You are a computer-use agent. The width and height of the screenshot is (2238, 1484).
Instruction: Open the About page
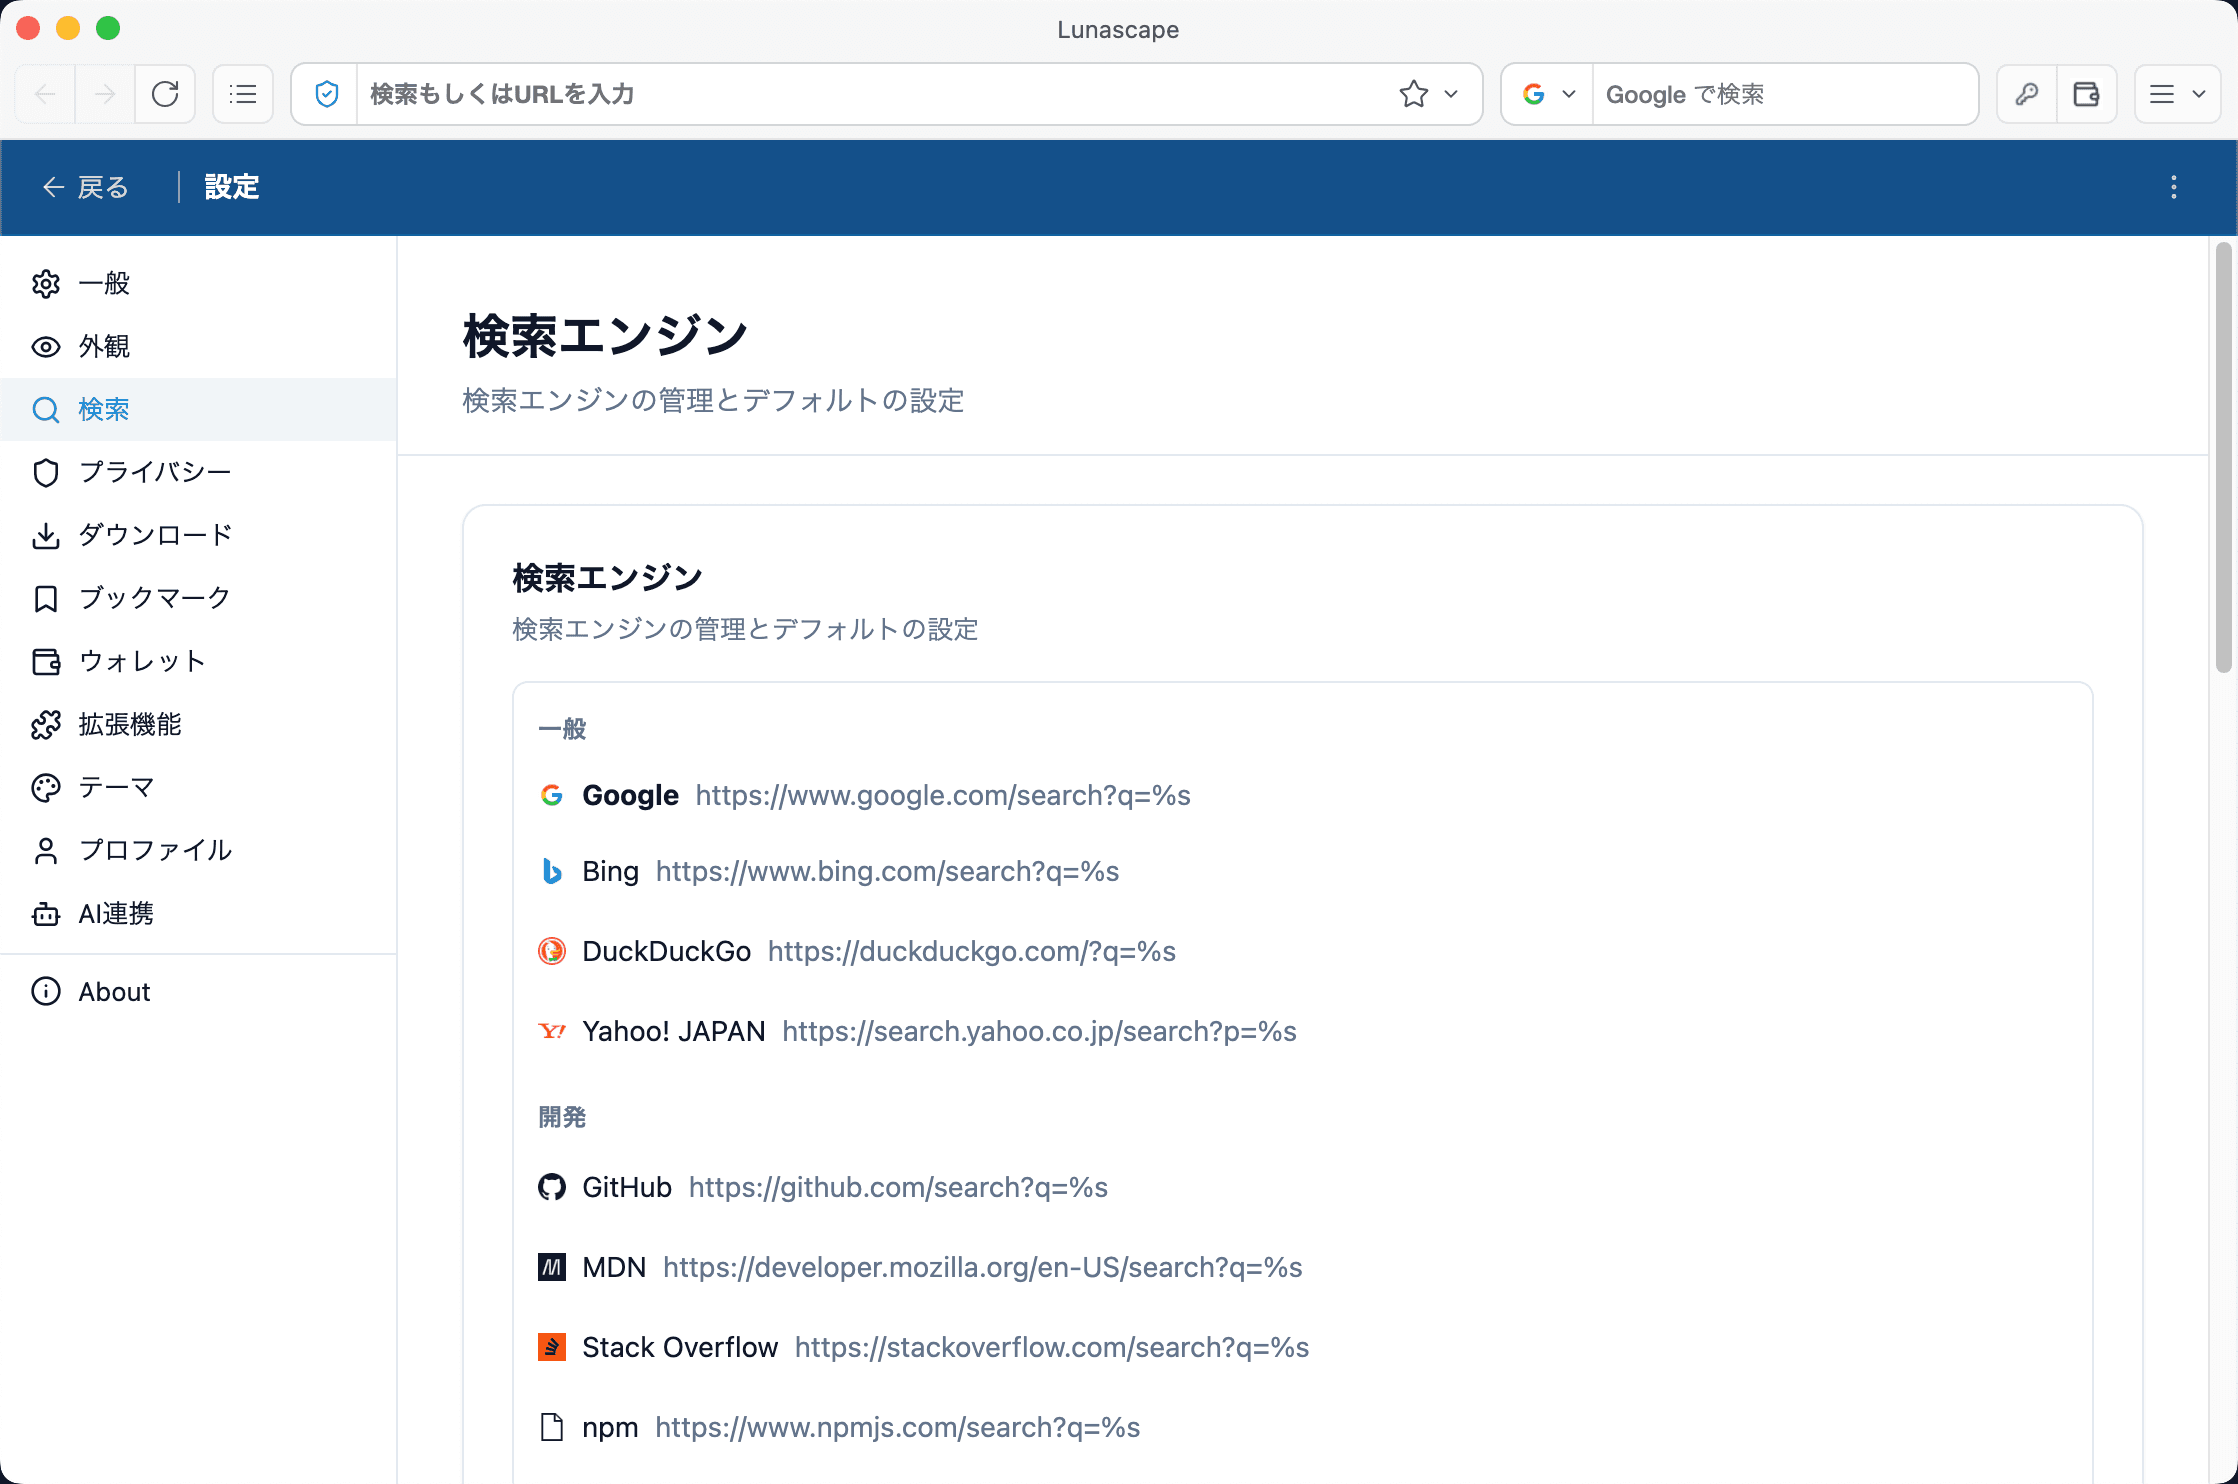(x=198, y=991)
